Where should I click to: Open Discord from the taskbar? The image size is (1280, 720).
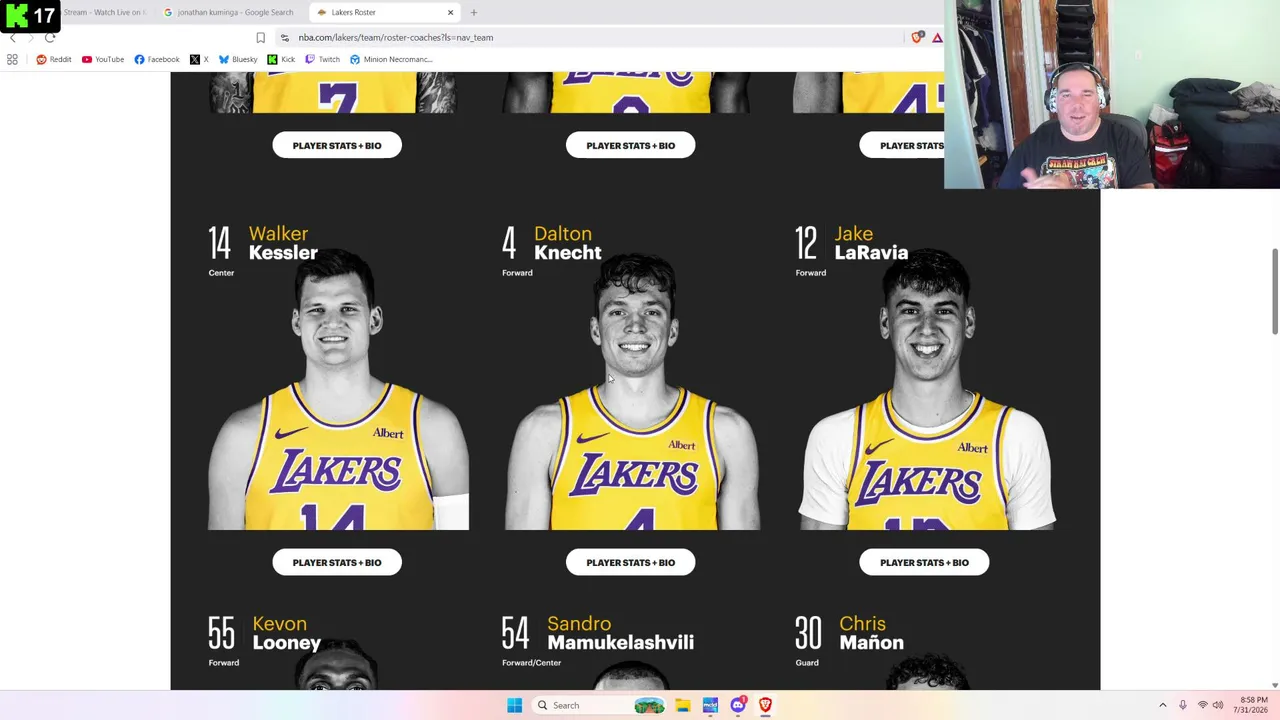click(738, 705)
